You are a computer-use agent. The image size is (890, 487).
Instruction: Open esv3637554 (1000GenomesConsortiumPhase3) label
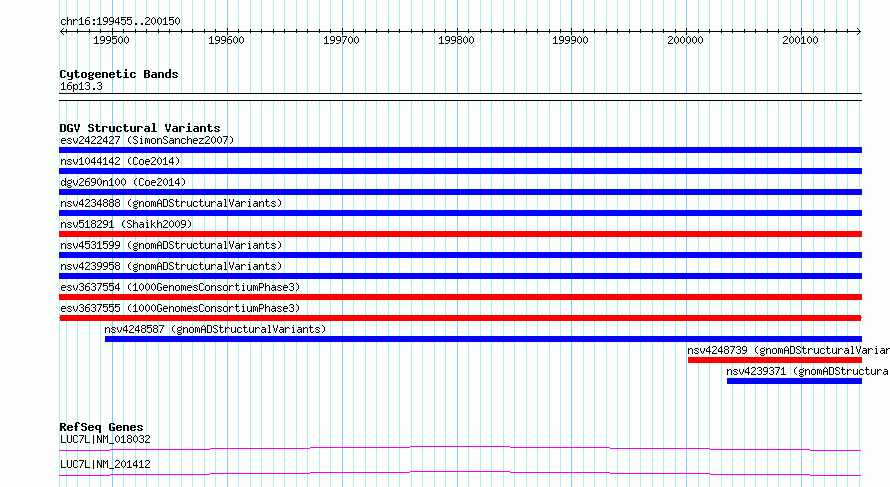[180, 287]
